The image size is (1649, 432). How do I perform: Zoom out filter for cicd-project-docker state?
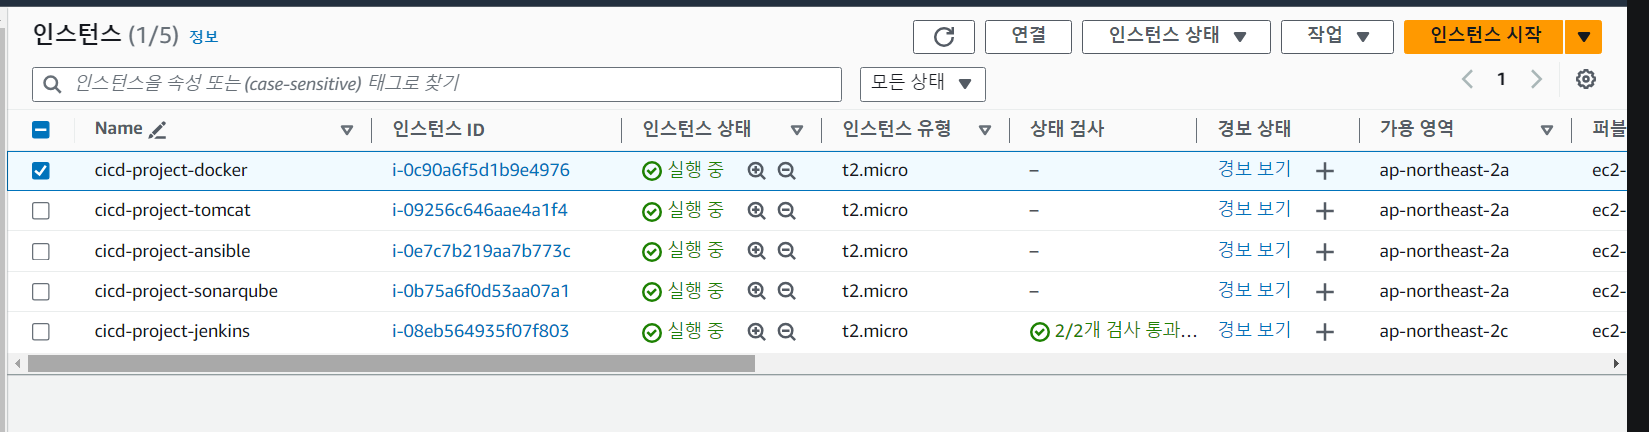click(787, 171)
